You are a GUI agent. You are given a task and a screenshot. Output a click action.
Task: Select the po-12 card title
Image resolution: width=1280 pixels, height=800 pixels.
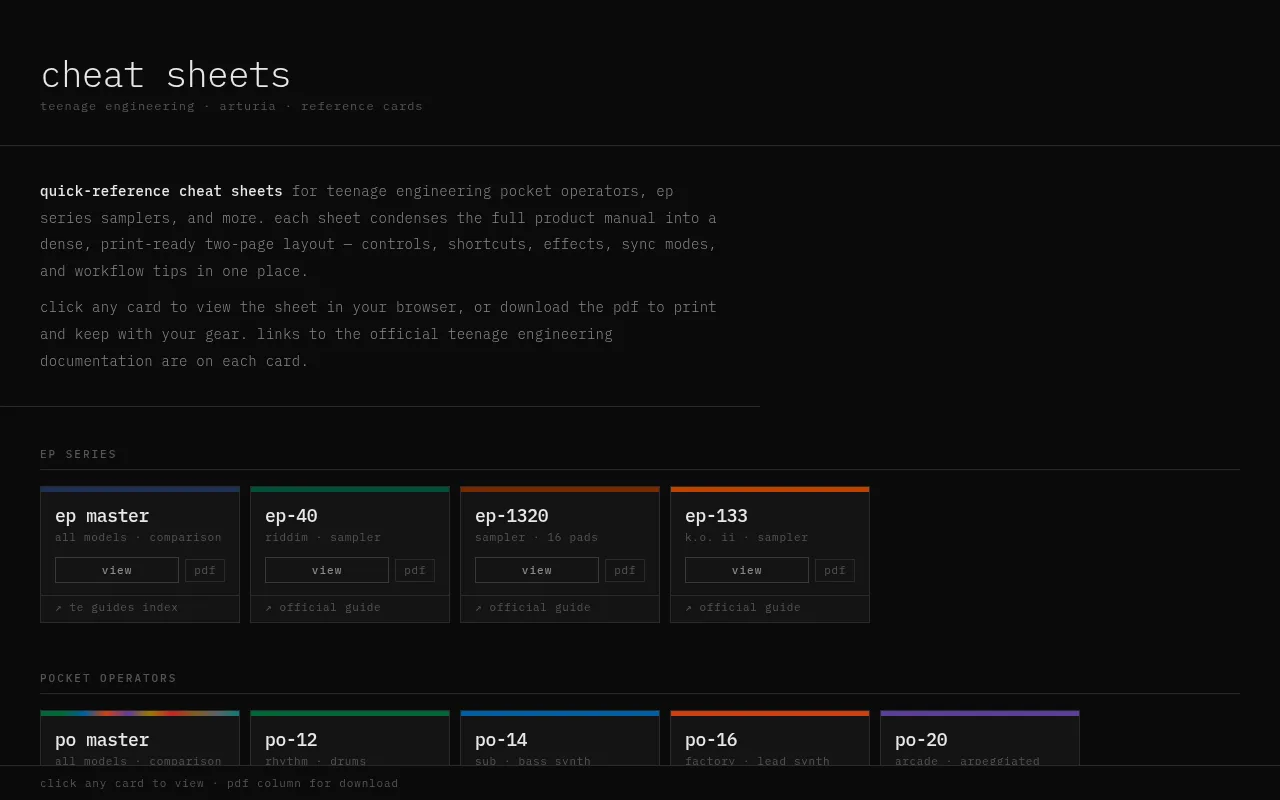click(x=291, y=740)
